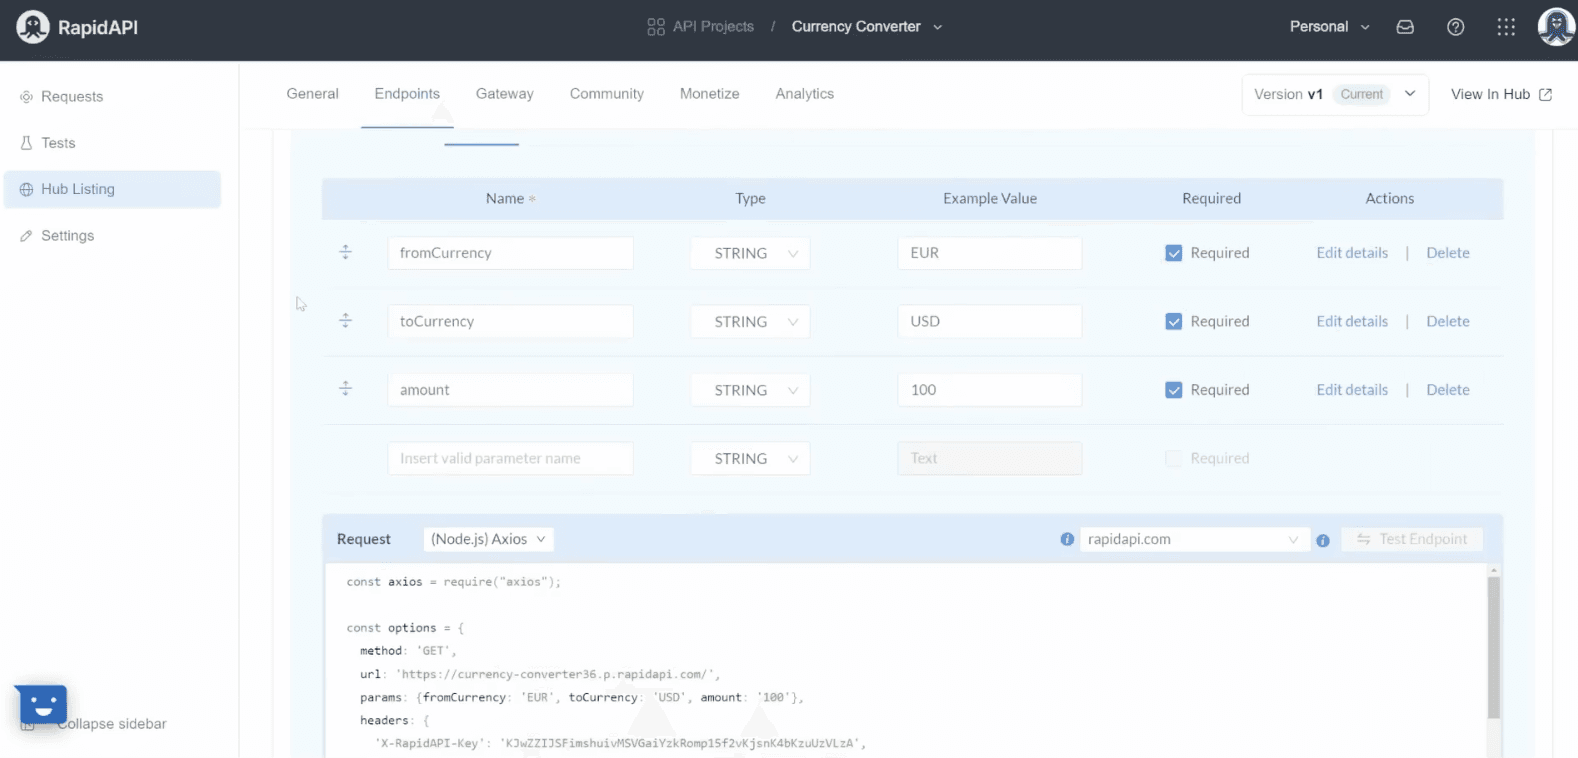Click the EUR example value field
The image size is (1578, 758).
point(989,253)
